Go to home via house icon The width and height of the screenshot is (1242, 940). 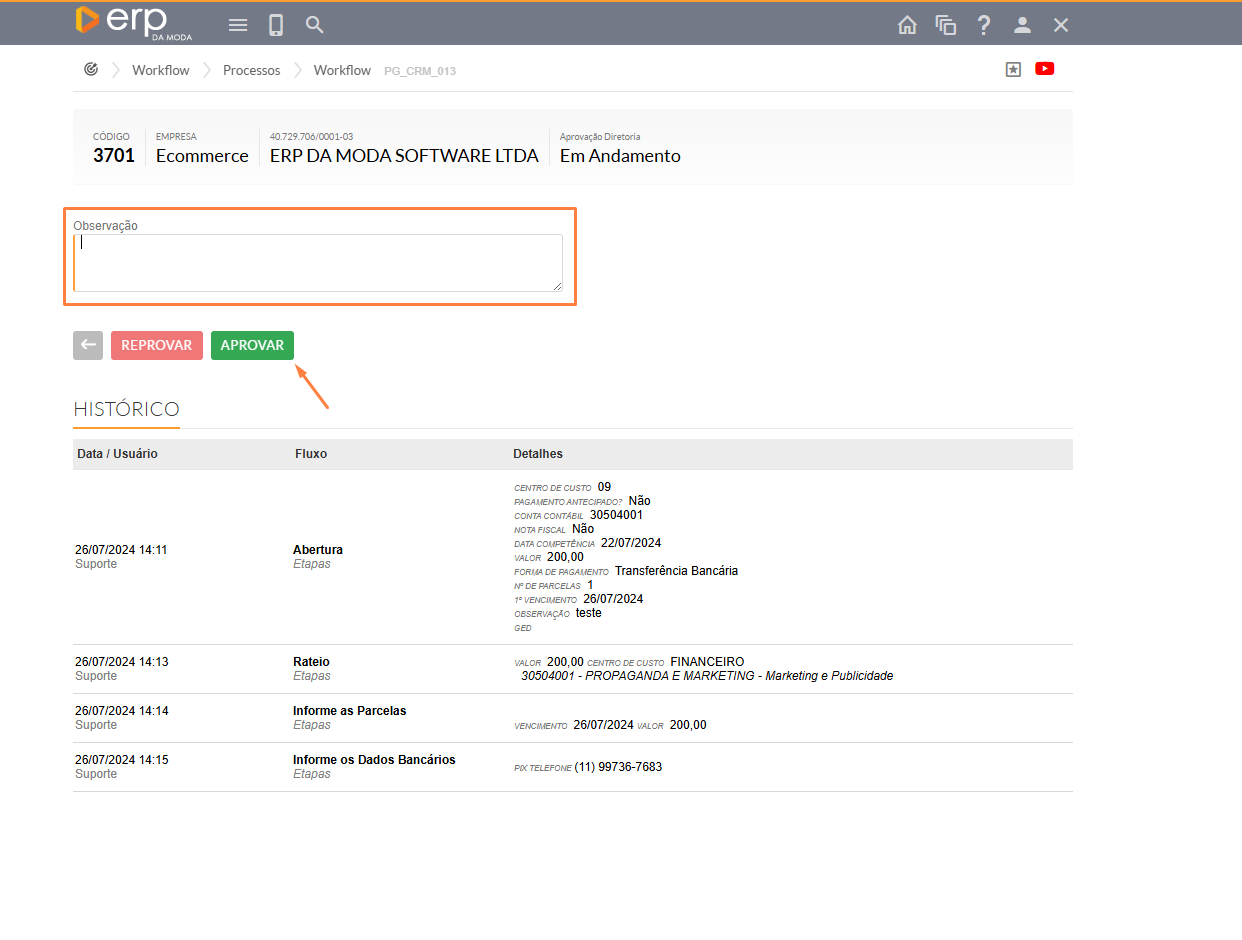[907, 25]
